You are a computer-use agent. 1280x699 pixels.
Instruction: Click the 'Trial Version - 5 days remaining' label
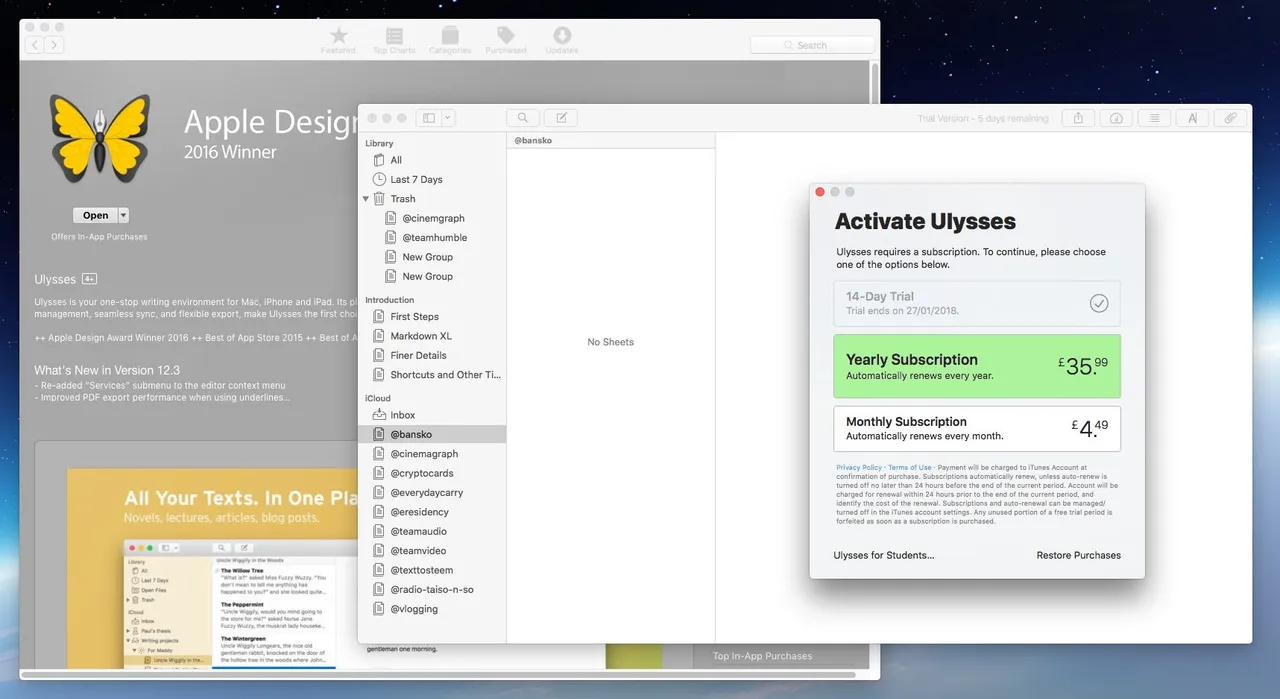983,118
